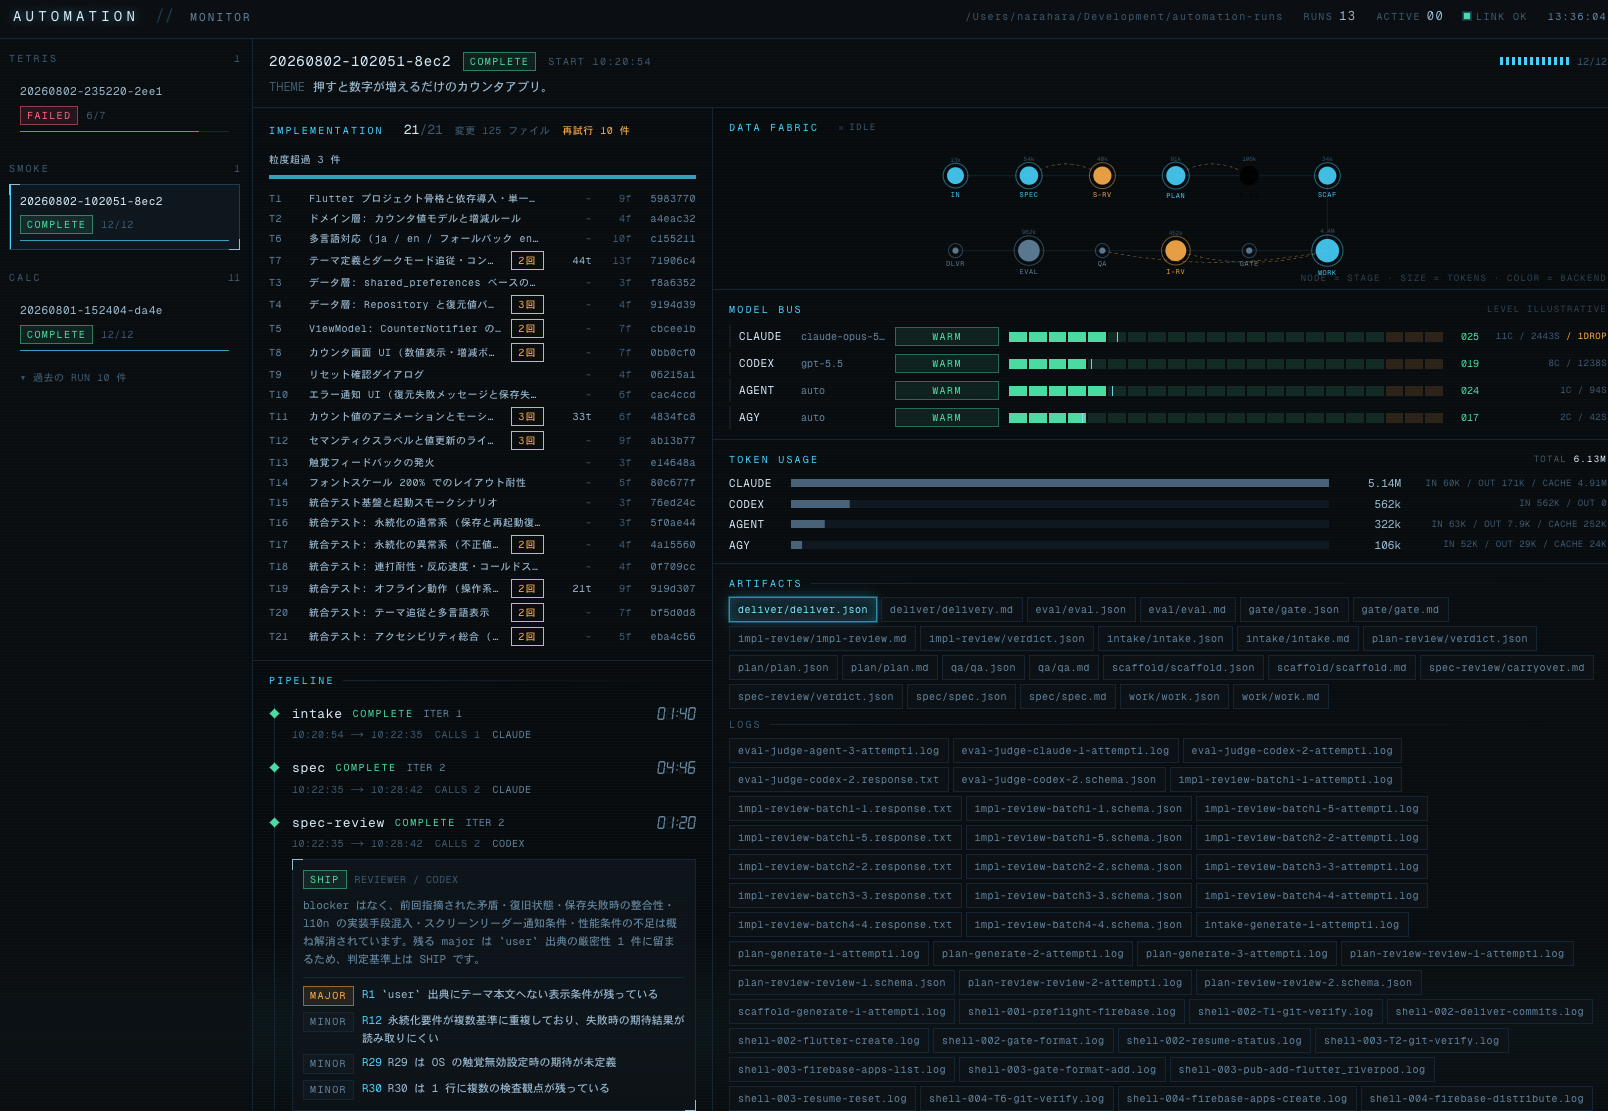Open shell-002-flutter-create.log
Screen dimensions: 1608x1111
point(829,1041)
